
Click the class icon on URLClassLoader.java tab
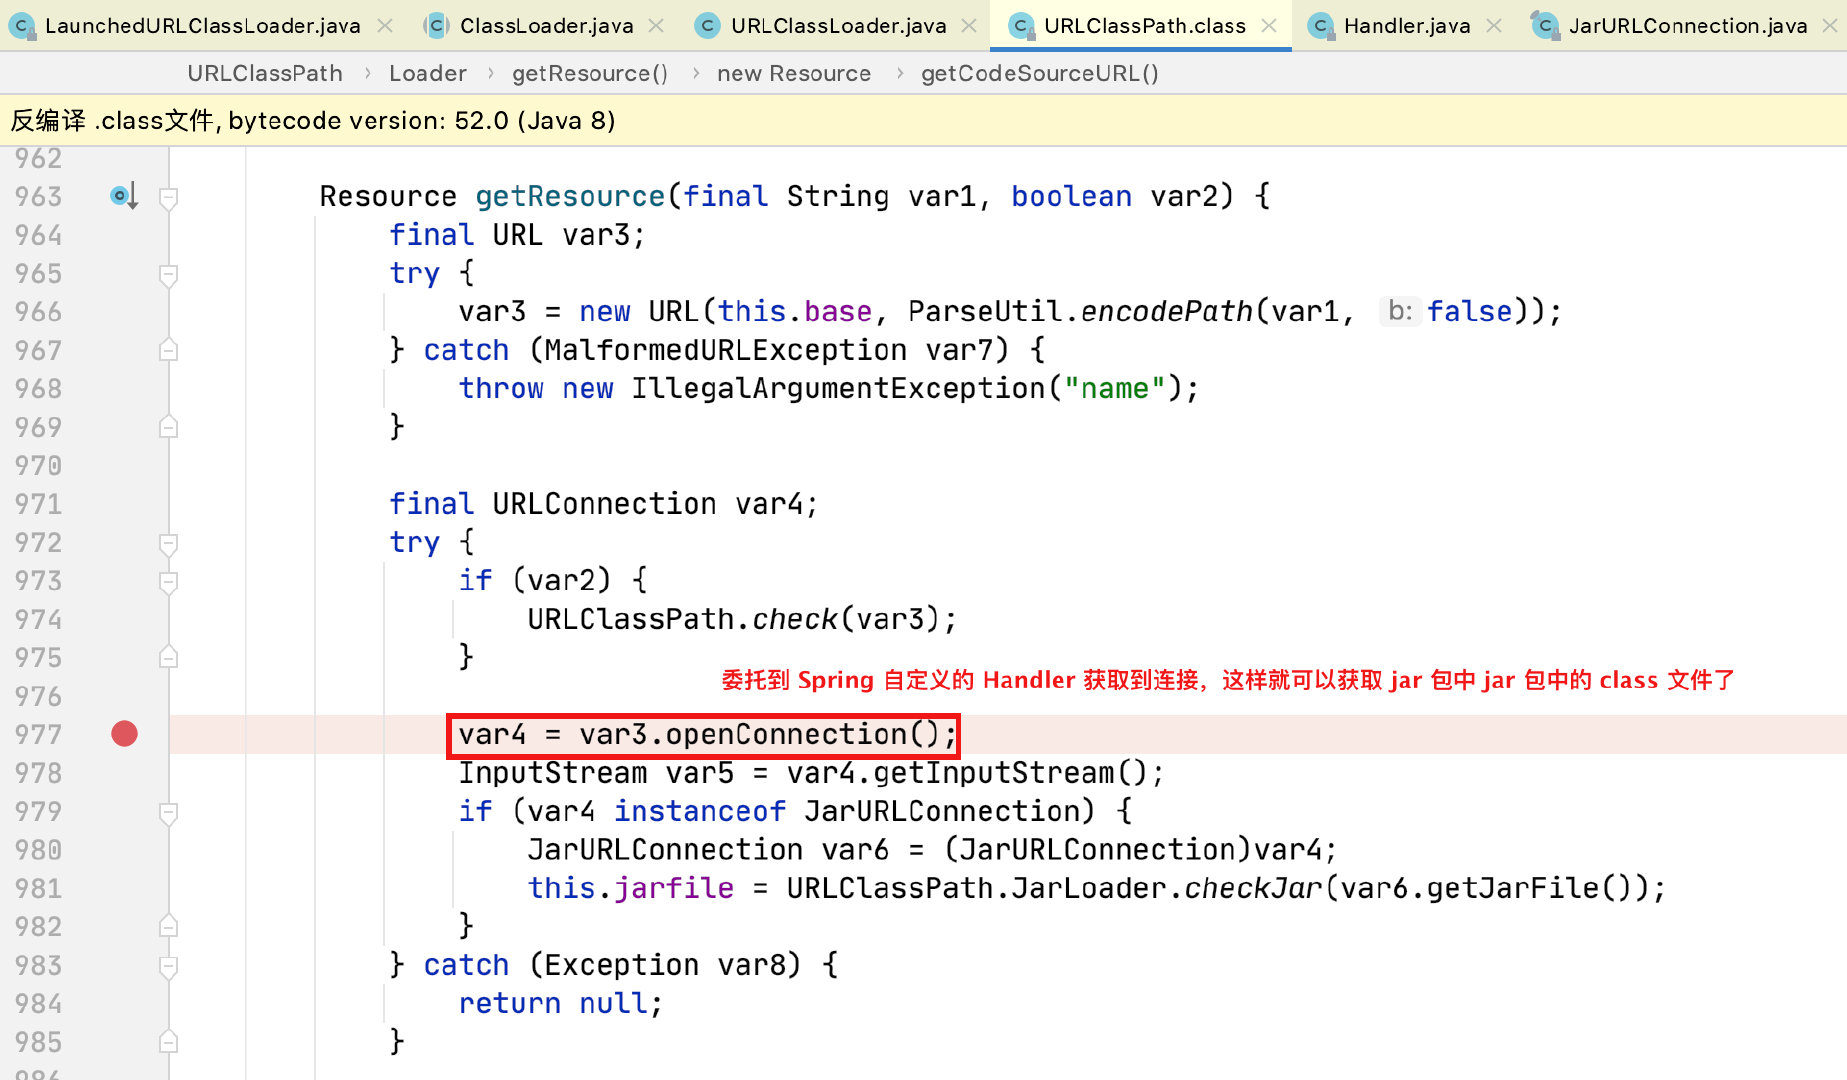pos(707,26)
